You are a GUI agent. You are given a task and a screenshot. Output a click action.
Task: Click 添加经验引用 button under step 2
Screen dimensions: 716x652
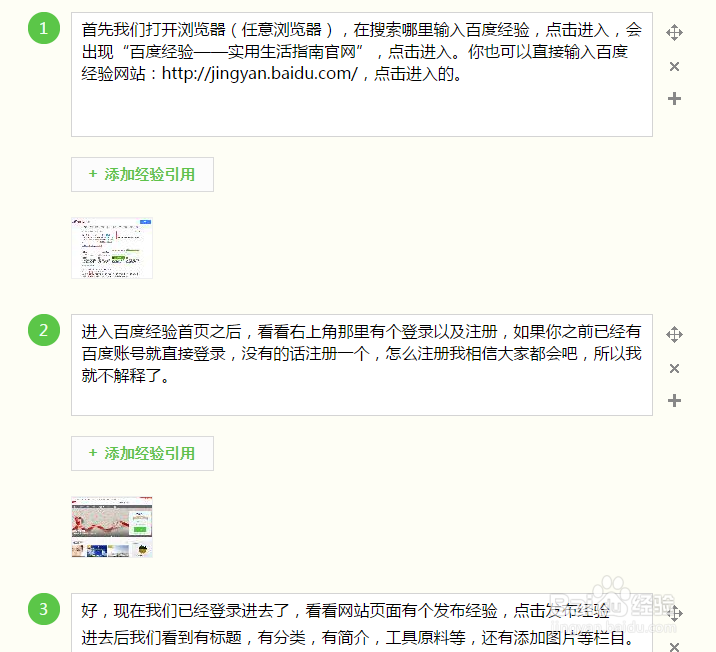point(142,453)
